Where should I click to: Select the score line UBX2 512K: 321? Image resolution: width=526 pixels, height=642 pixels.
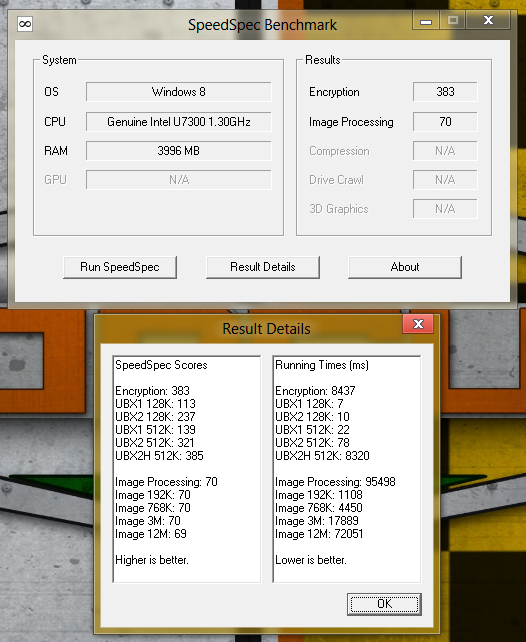[x=155, y=443]
